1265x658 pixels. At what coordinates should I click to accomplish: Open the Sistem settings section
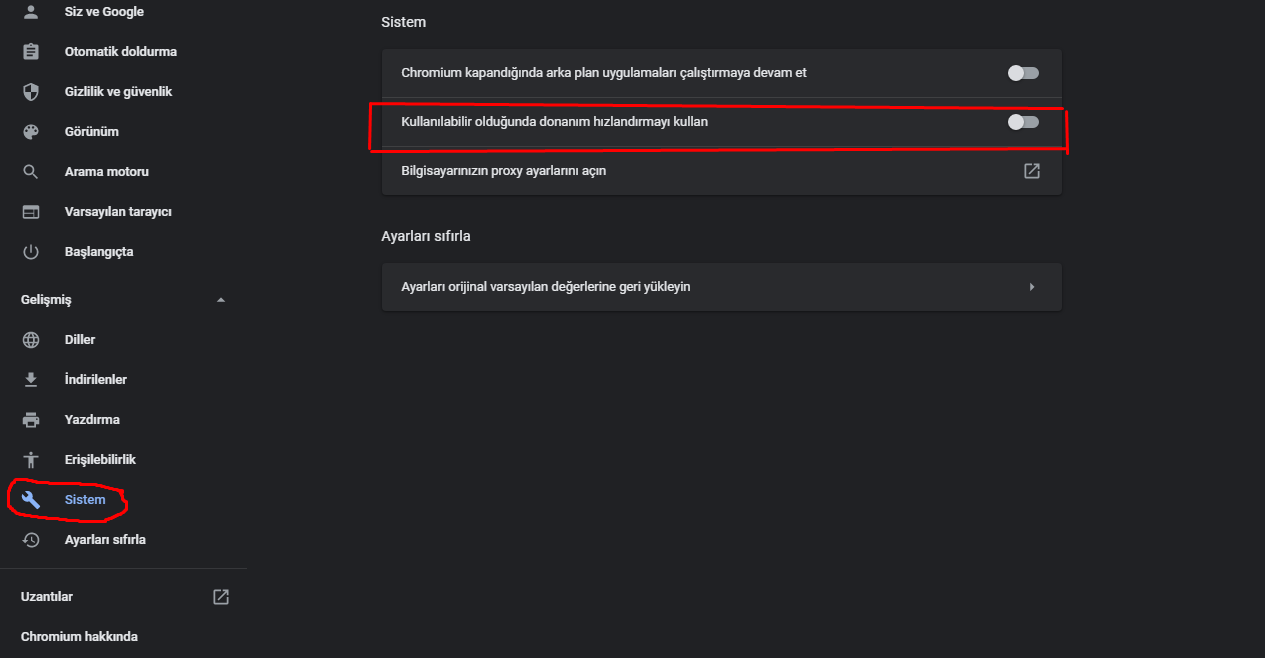tap(84, 500)
